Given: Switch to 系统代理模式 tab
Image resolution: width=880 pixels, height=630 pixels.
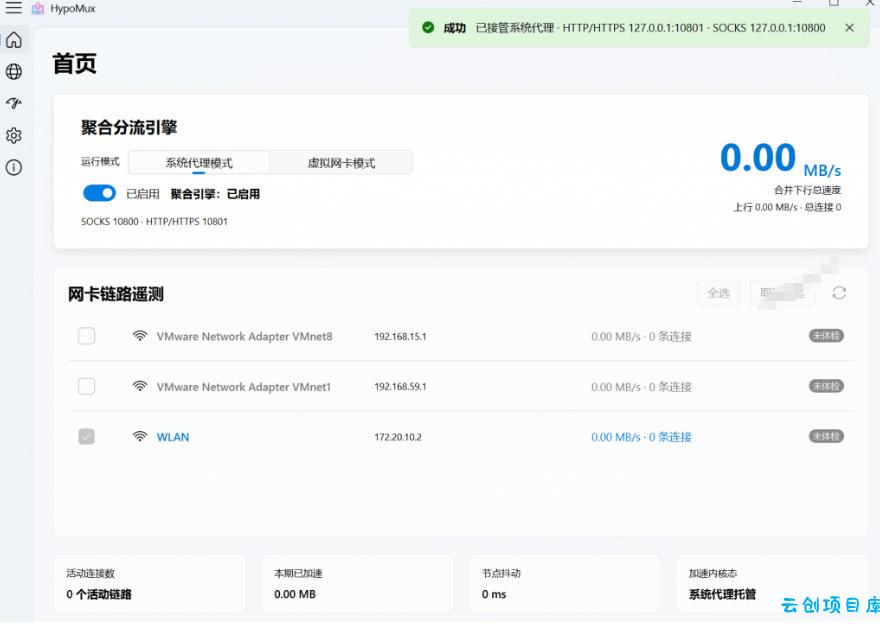Looking at the screenshot, I should tap(199, 163).
